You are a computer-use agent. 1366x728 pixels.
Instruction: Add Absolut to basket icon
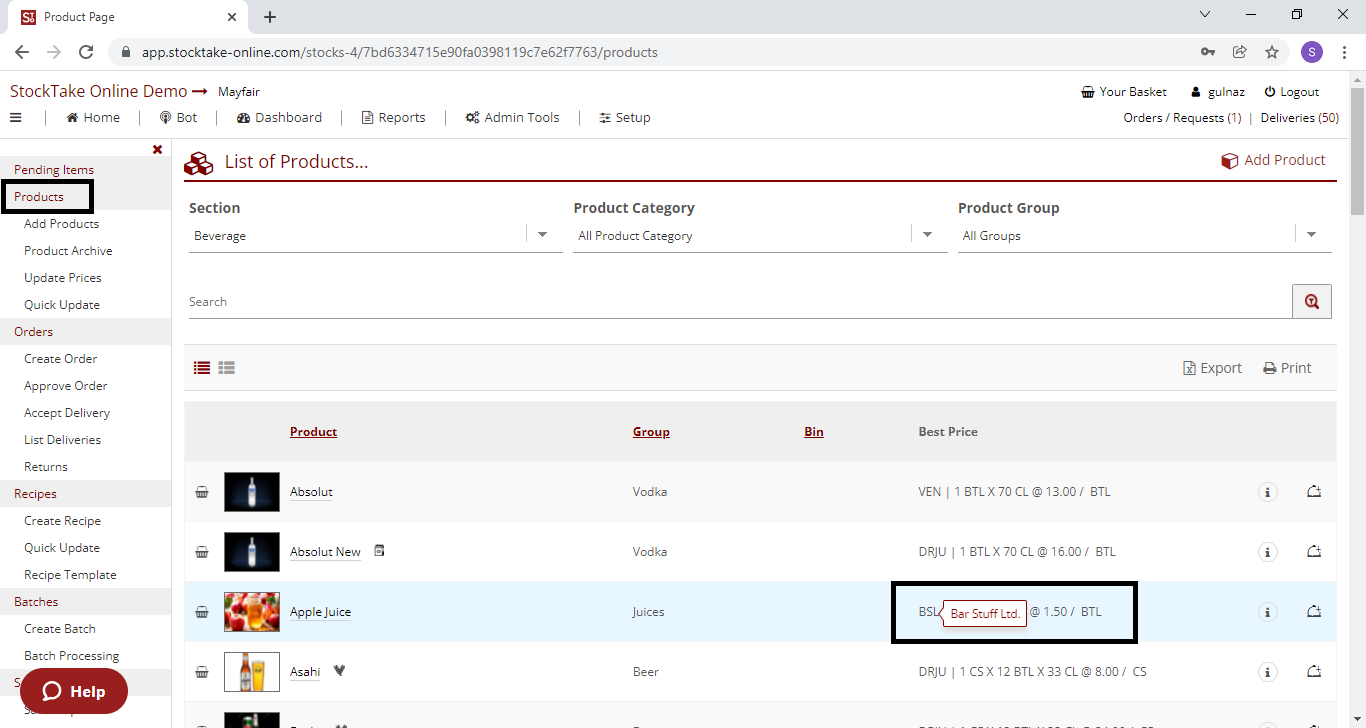[202, 492]
